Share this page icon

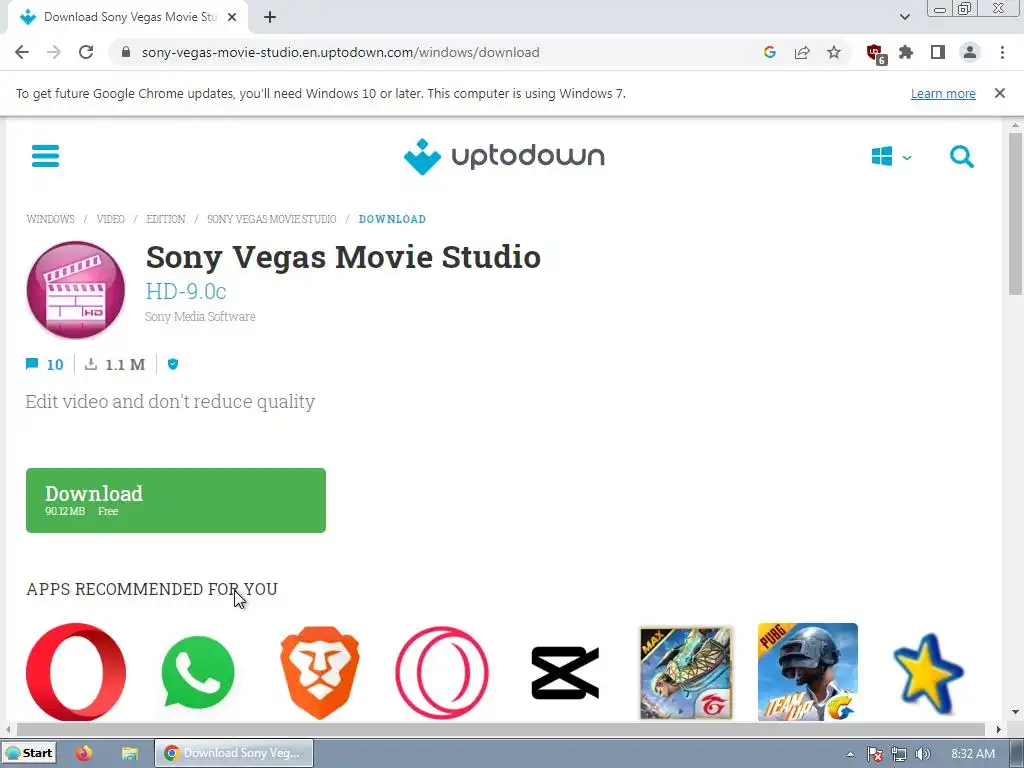(802, 52)
